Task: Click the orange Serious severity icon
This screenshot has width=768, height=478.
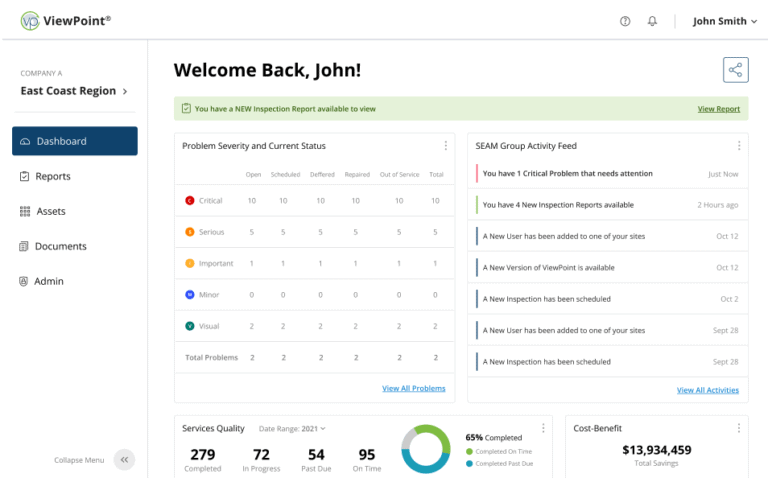Action: click(190, 232)
